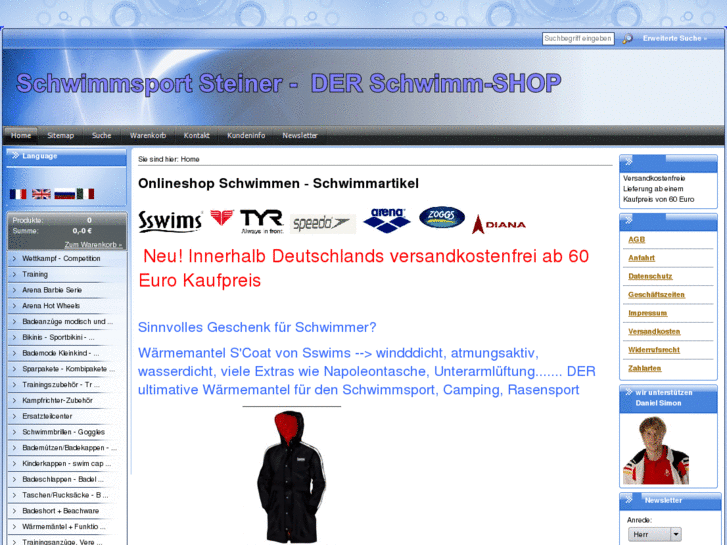Open Wettkampf - Competition category
The image size is (727, 545).
tap(67, 258)
